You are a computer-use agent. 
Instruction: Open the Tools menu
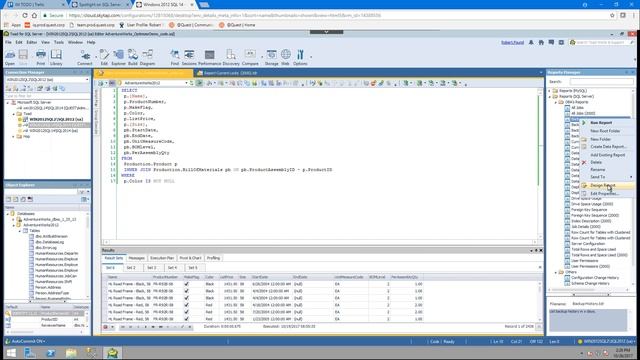59,42
